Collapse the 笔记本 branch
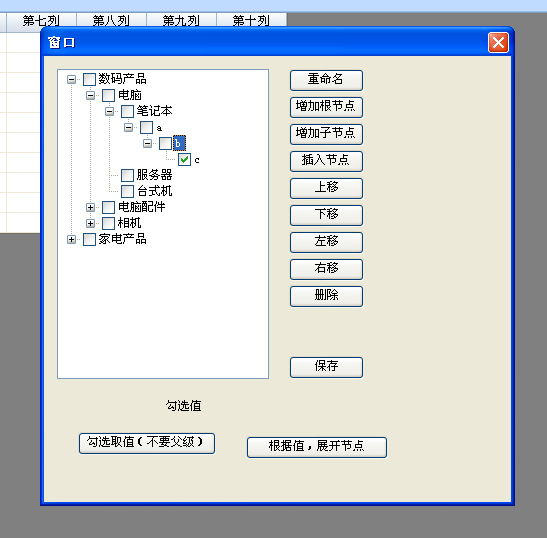The image size is (547, 538). tap(110, 112)
